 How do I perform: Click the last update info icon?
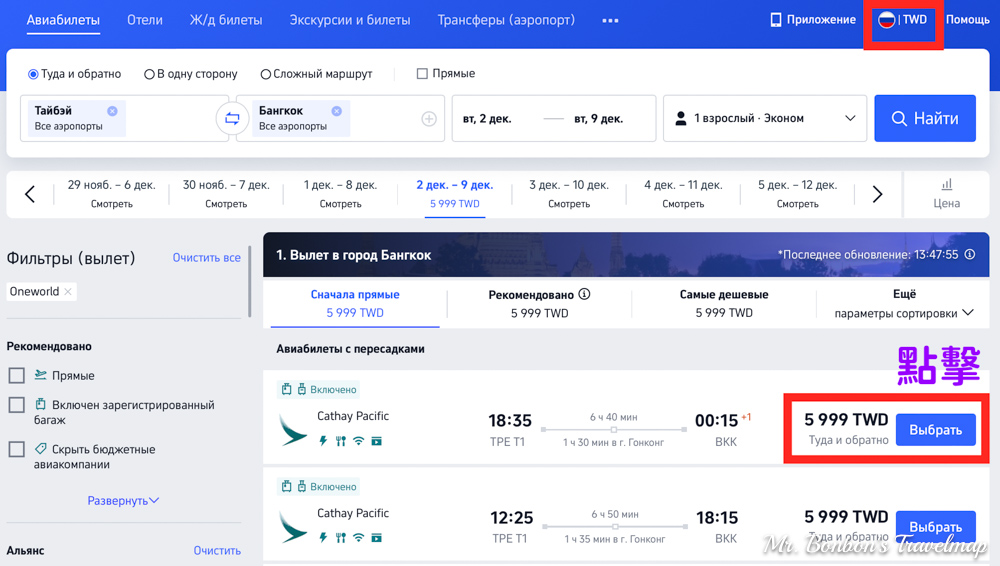(x=969, y=255)
